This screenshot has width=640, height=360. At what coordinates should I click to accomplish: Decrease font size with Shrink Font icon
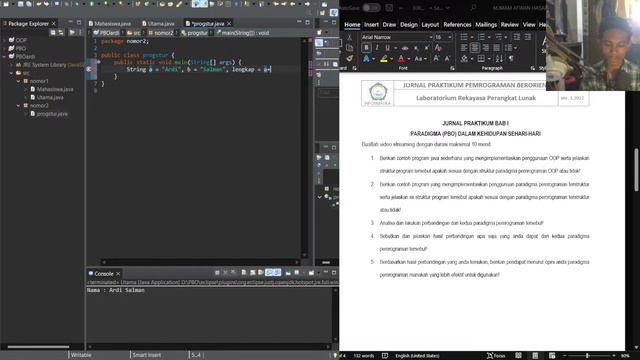tap(447, 59)
